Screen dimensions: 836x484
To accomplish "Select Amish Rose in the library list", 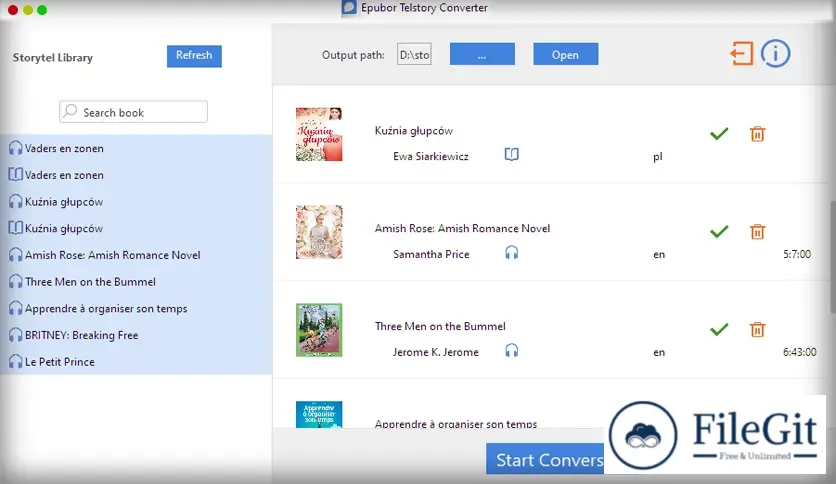I will tap(136, 255).
